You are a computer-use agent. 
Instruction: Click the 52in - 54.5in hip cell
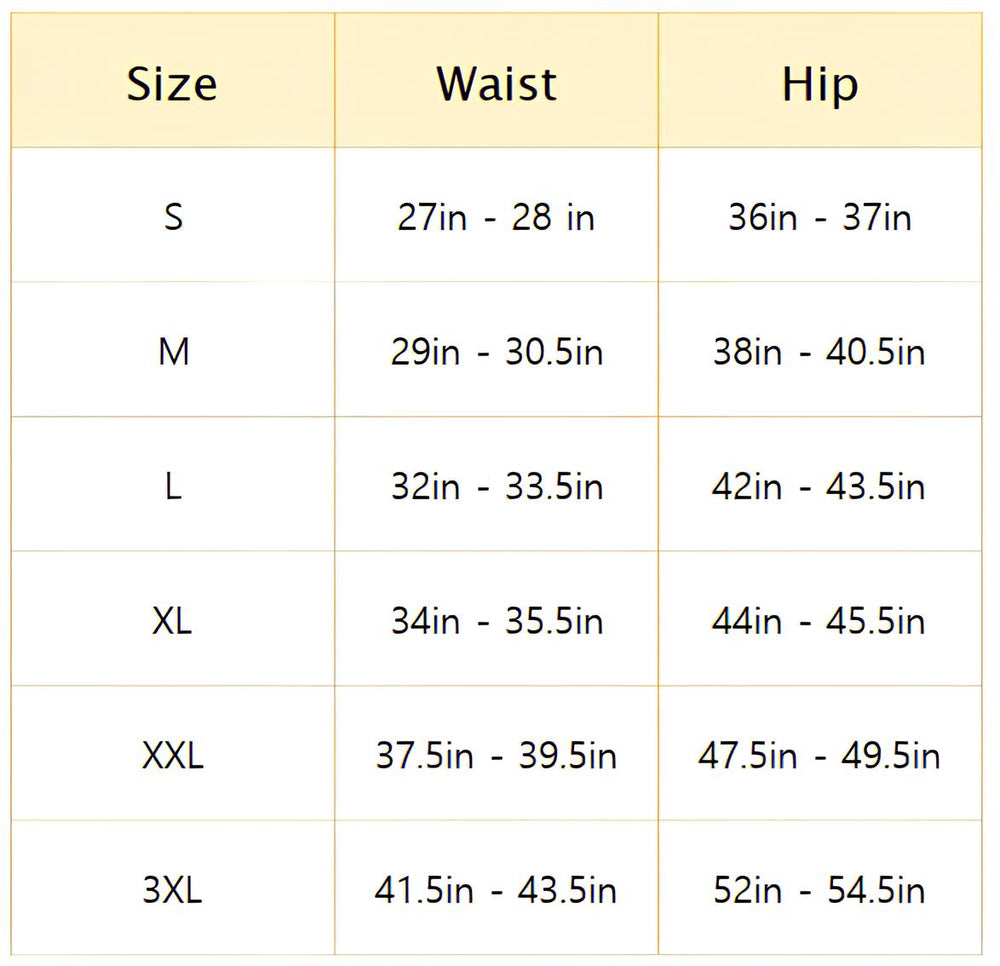tap(819, 889)
